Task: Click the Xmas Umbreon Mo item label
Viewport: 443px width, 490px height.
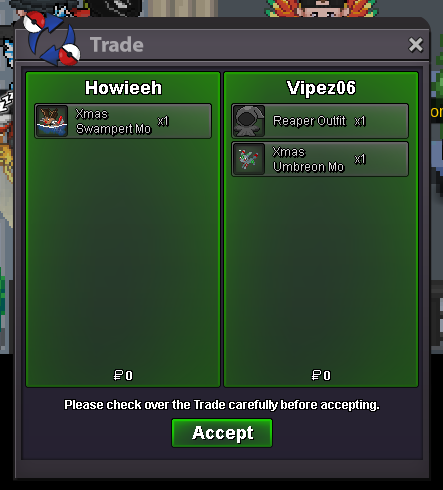Action: coord(308,159)
